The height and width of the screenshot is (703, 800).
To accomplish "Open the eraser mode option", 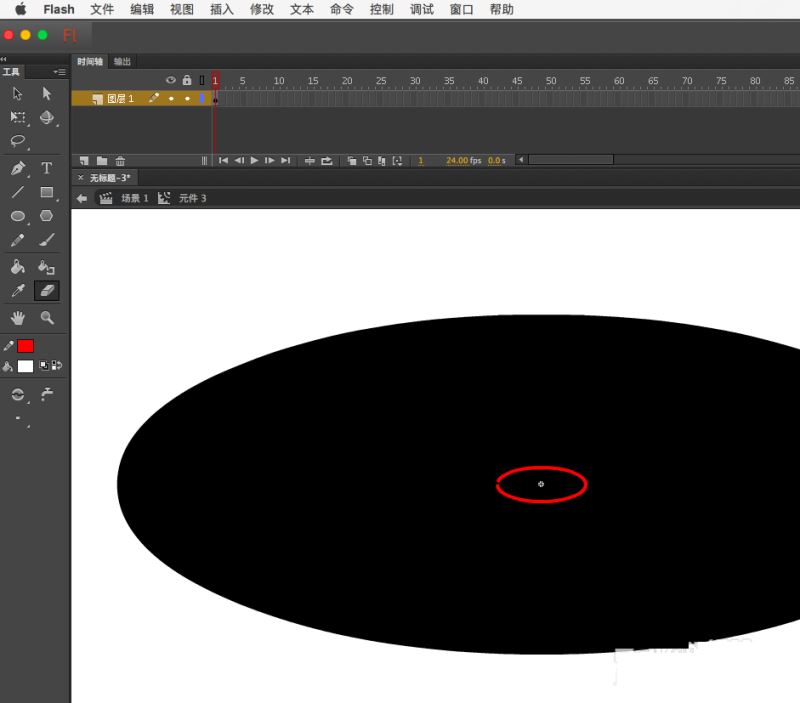I will click(x=18, y=394).
